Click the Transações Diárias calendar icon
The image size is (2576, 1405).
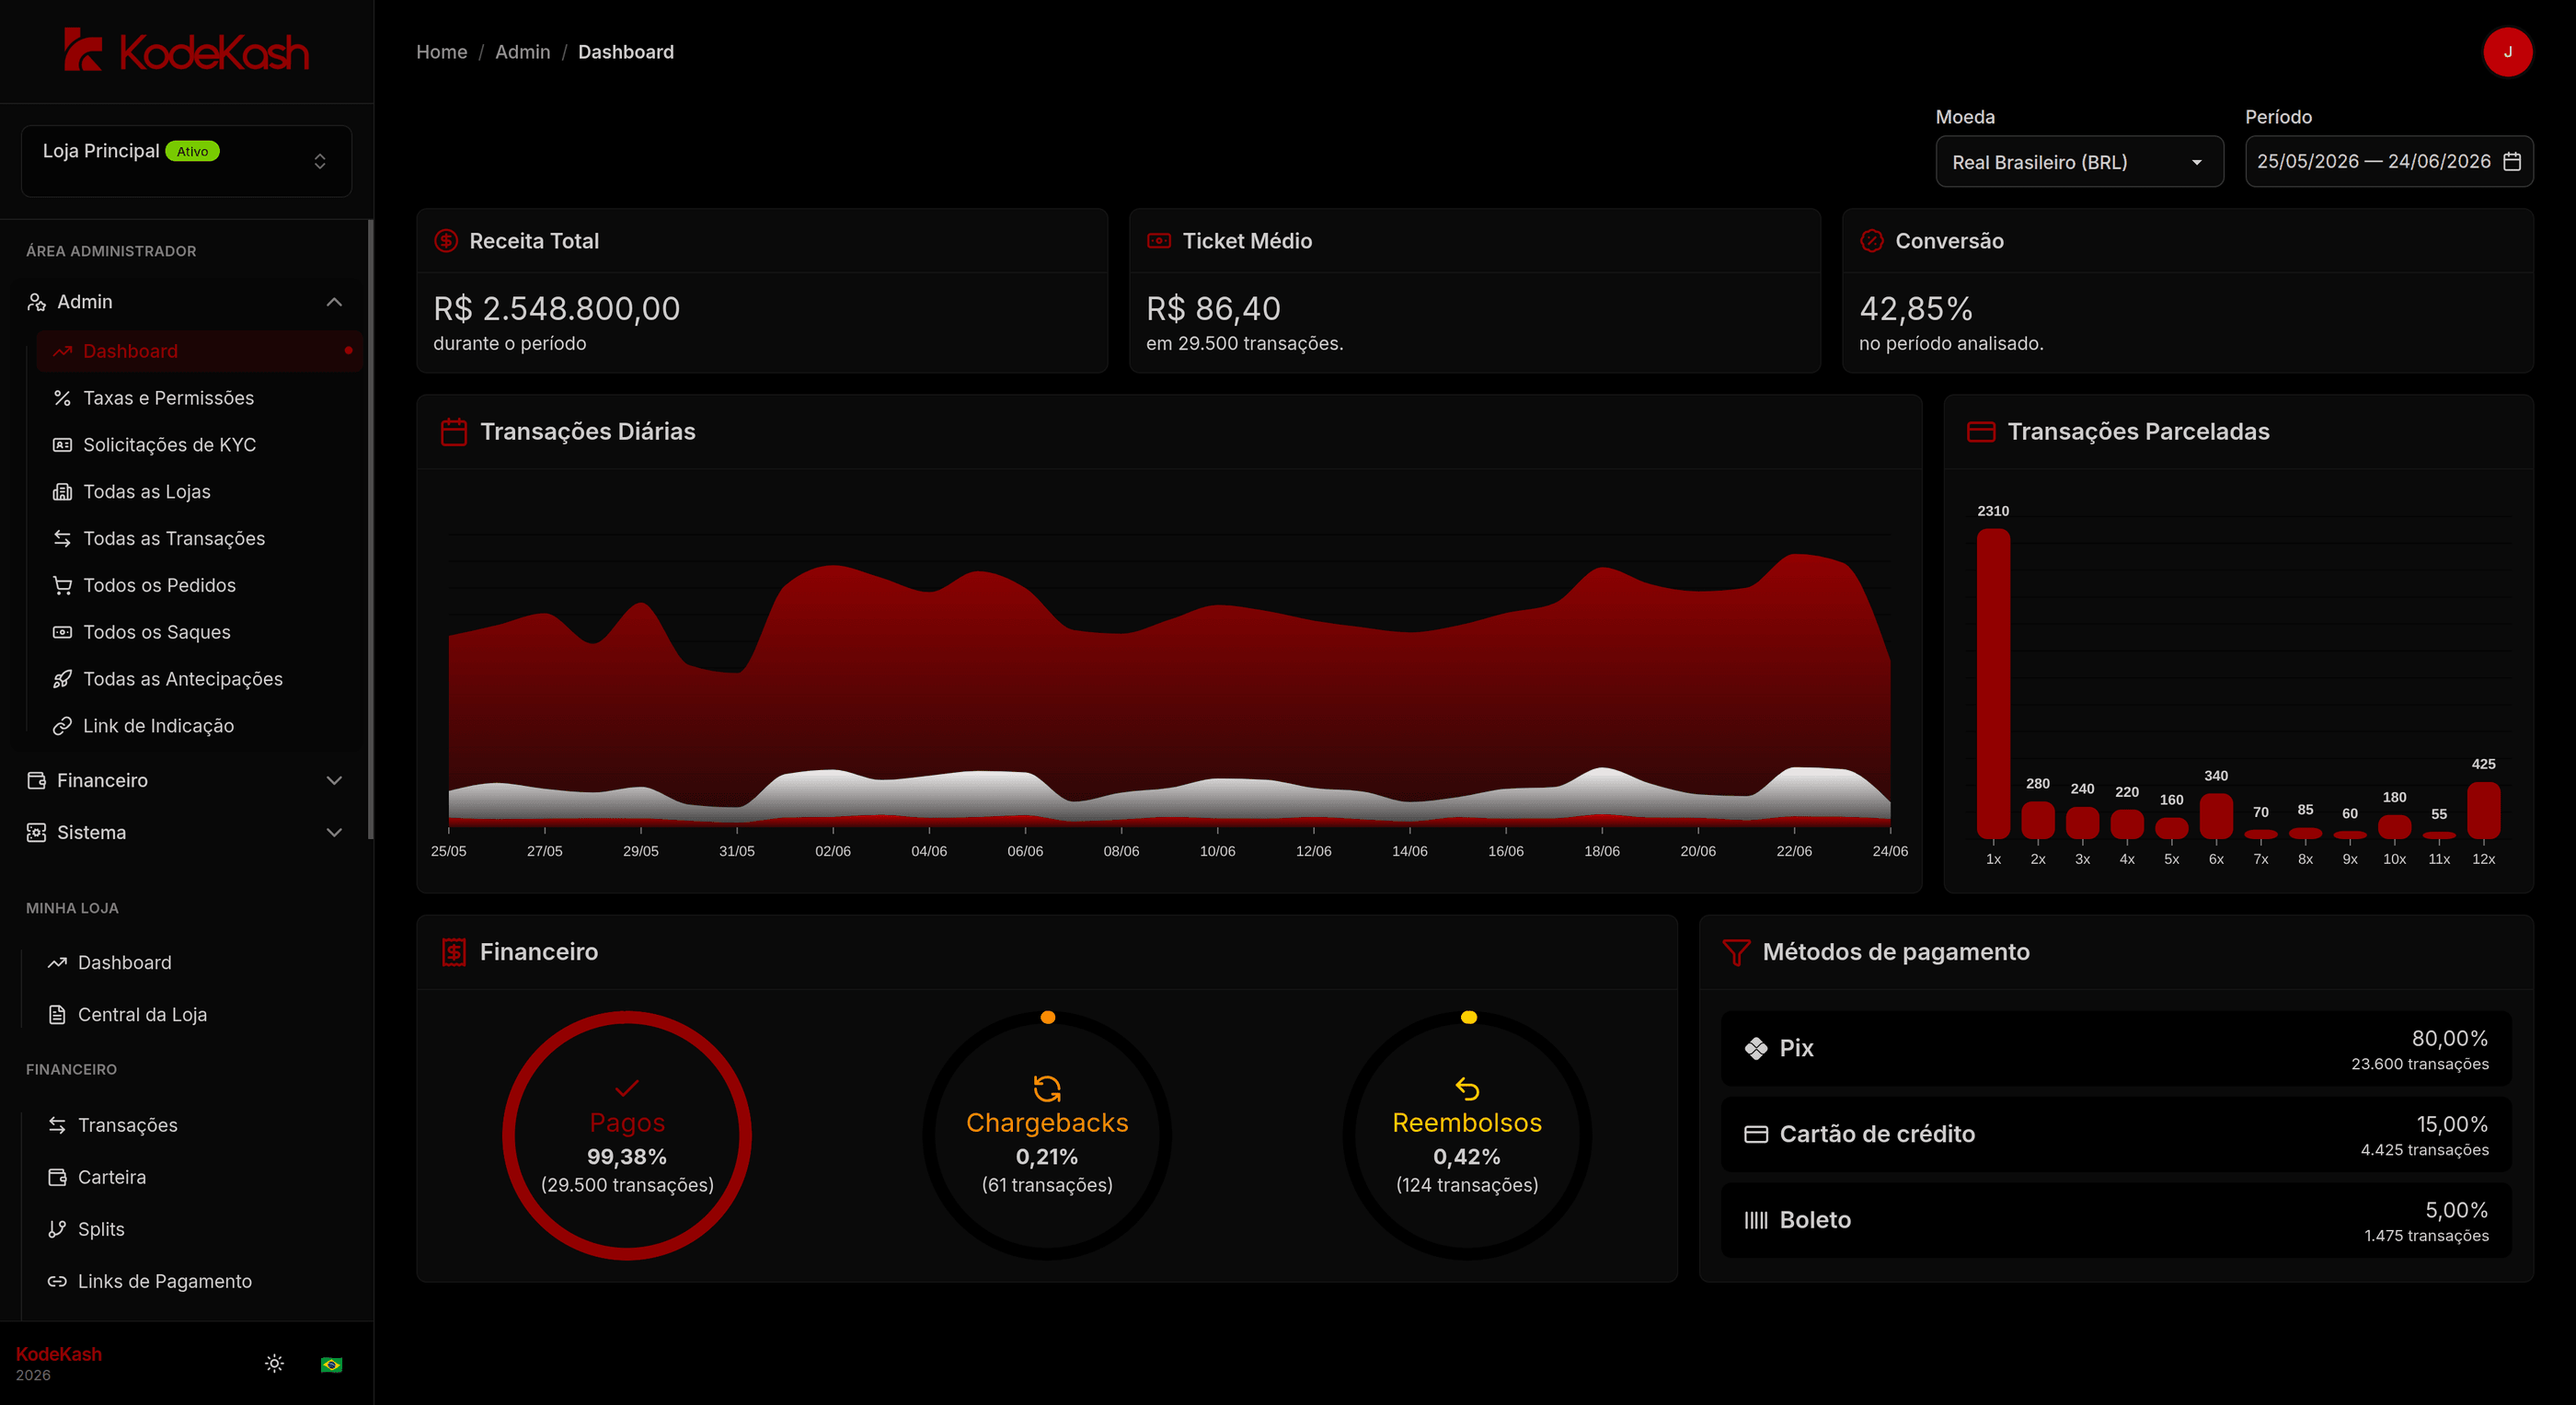454,432
